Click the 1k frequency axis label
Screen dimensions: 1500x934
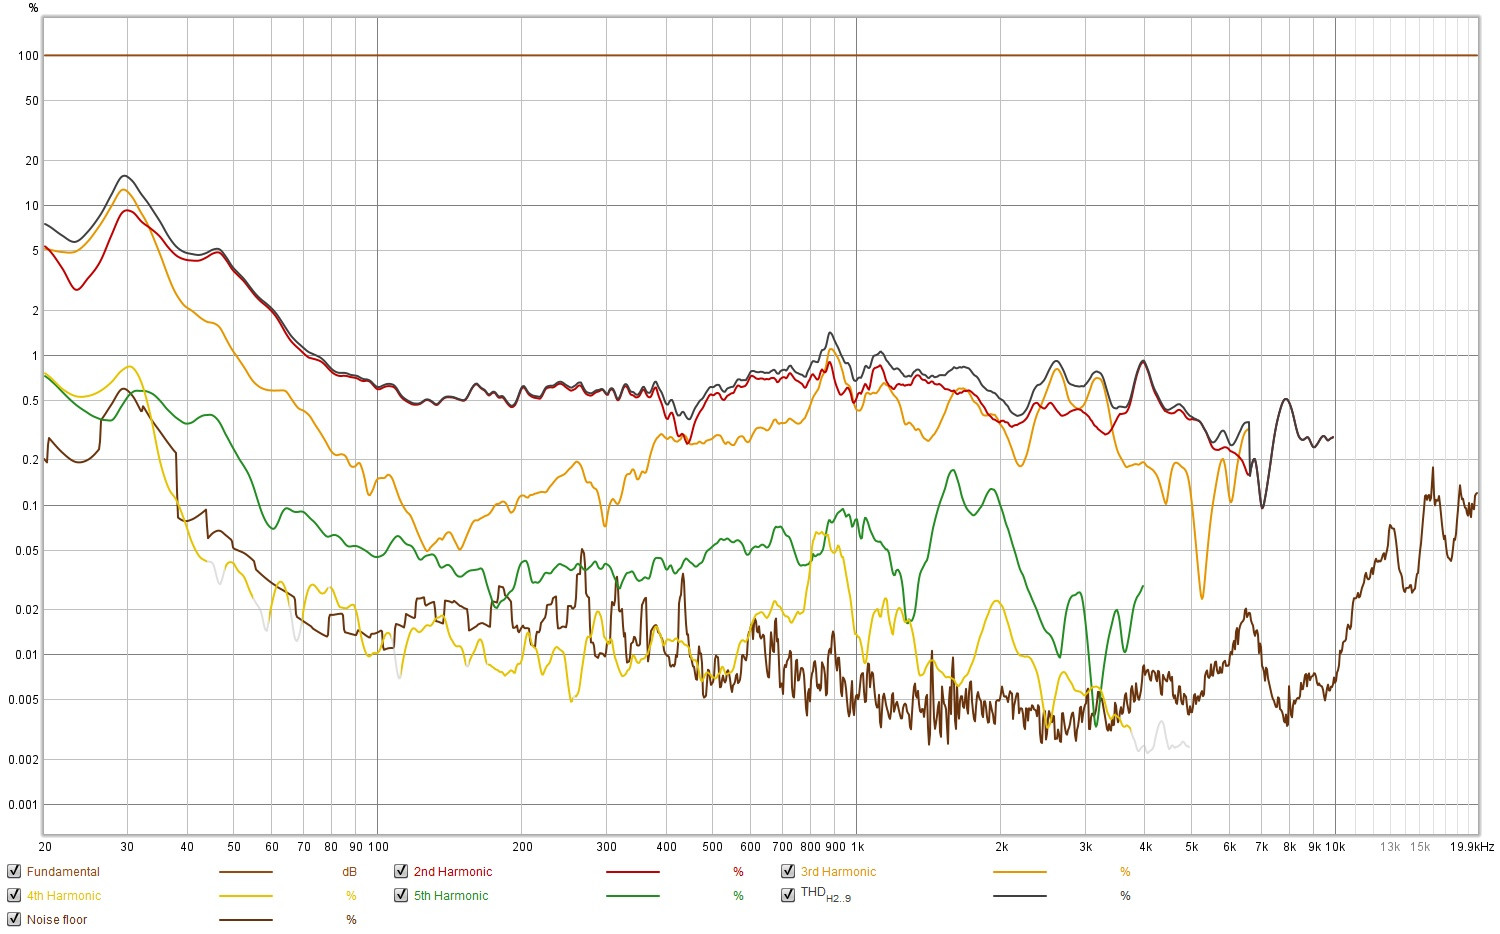click(857, 847)
